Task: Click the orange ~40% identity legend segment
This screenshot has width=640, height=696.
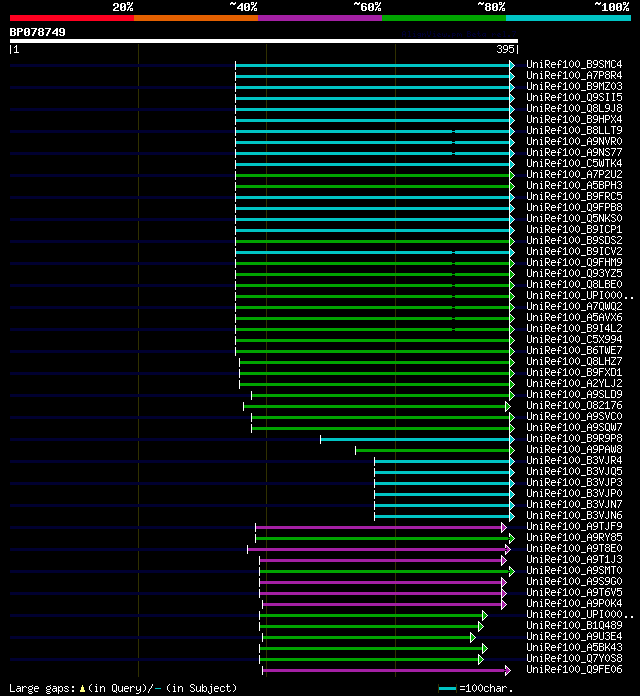Action: [x=196, y=18]
